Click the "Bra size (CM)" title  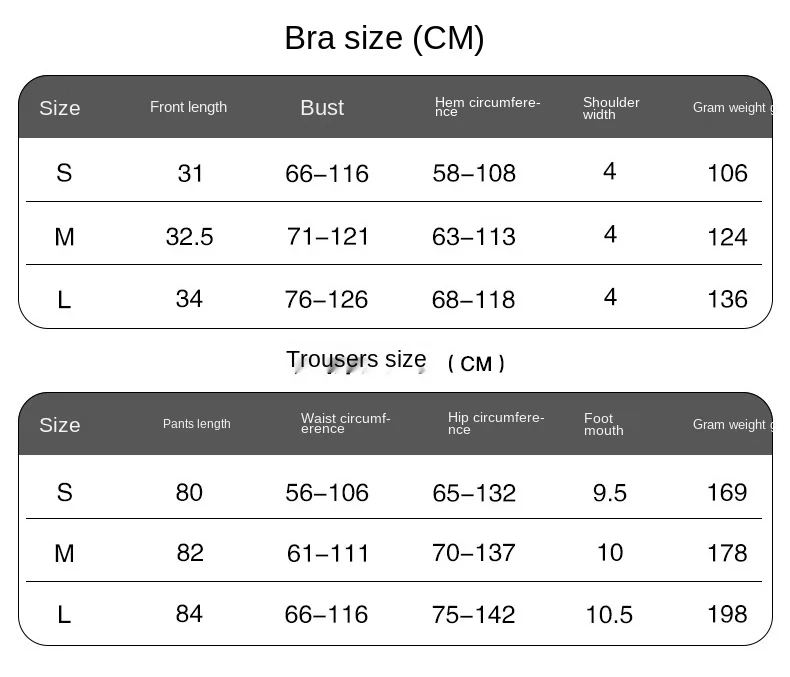384,38
